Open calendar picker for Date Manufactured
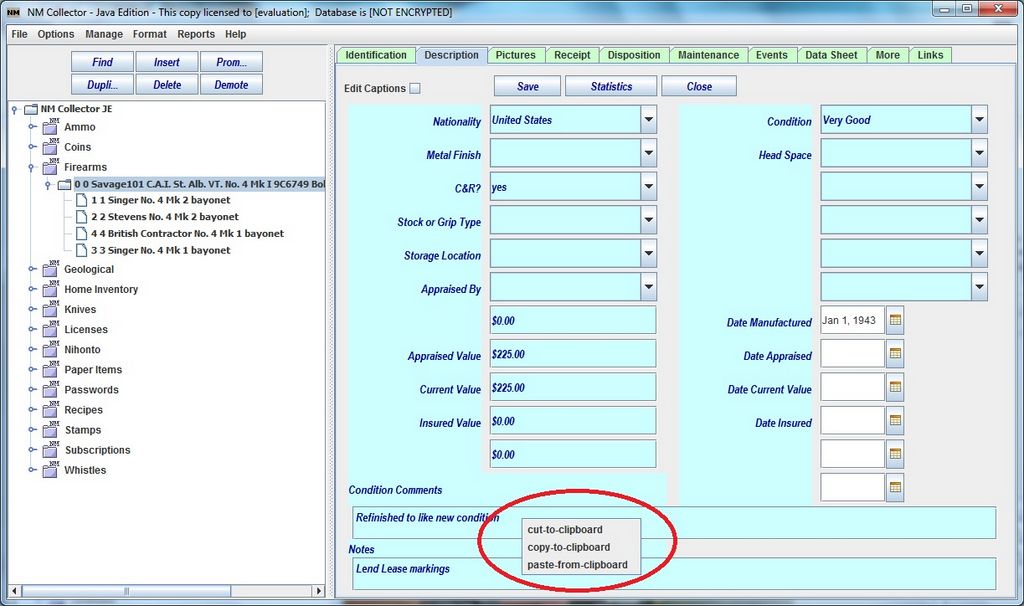Screen dimensions: 1024x606 [895, 321]
